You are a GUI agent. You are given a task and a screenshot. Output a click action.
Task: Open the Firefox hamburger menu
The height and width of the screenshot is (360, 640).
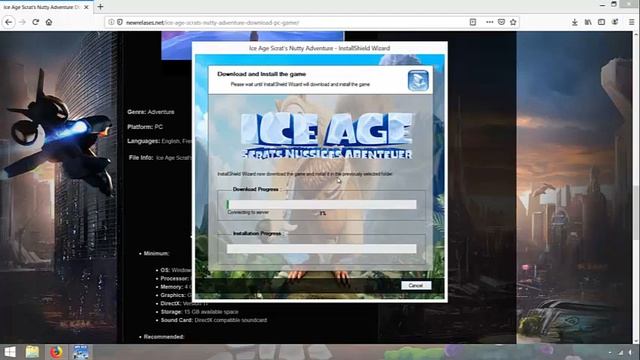click(x=631, y=22)
